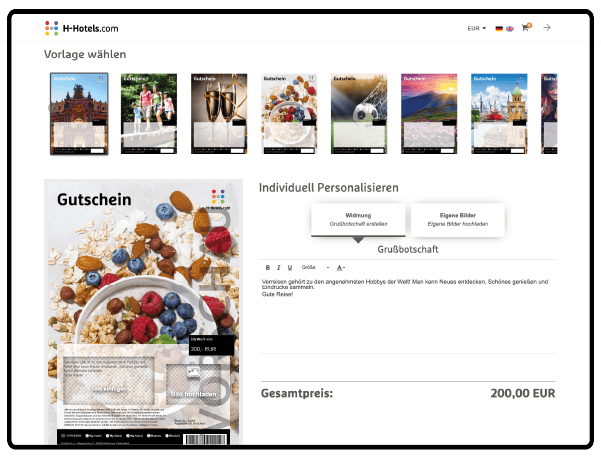Switch language to English flag
Screen dimensions: 601x456
[x=510, y=28]
